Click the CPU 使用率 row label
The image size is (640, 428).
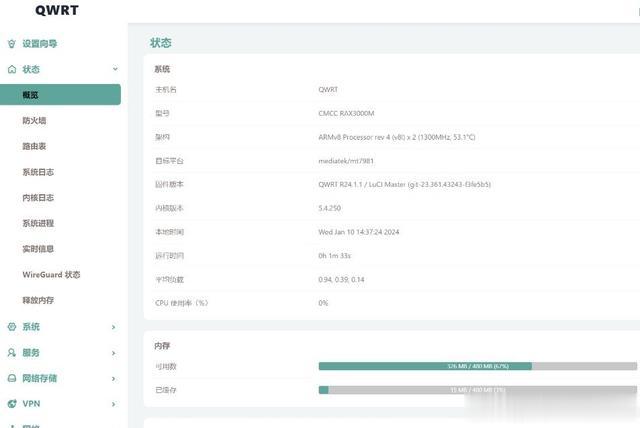[182, 303]
